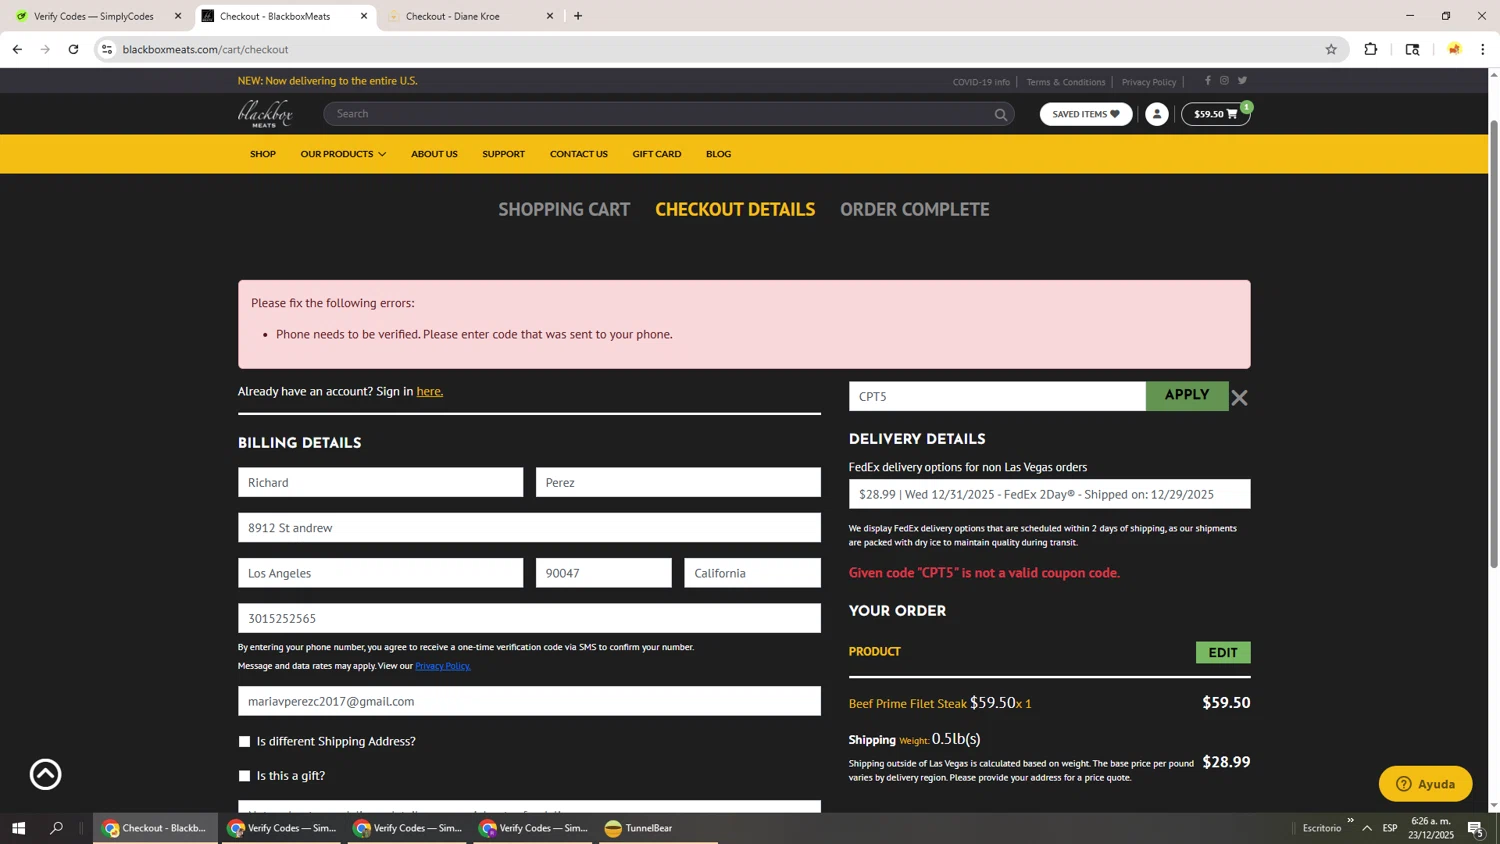
Task: Click the email address field
Action: [x=529, y=701]
